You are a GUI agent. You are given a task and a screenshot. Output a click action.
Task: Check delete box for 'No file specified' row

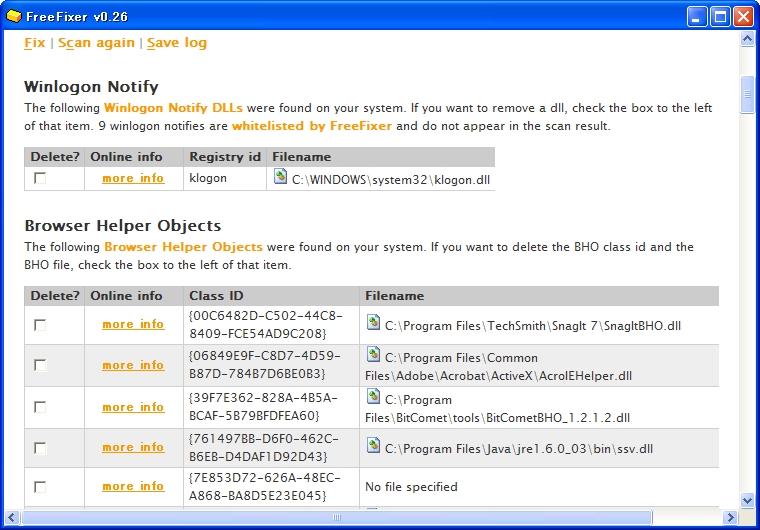pos(40,487)
